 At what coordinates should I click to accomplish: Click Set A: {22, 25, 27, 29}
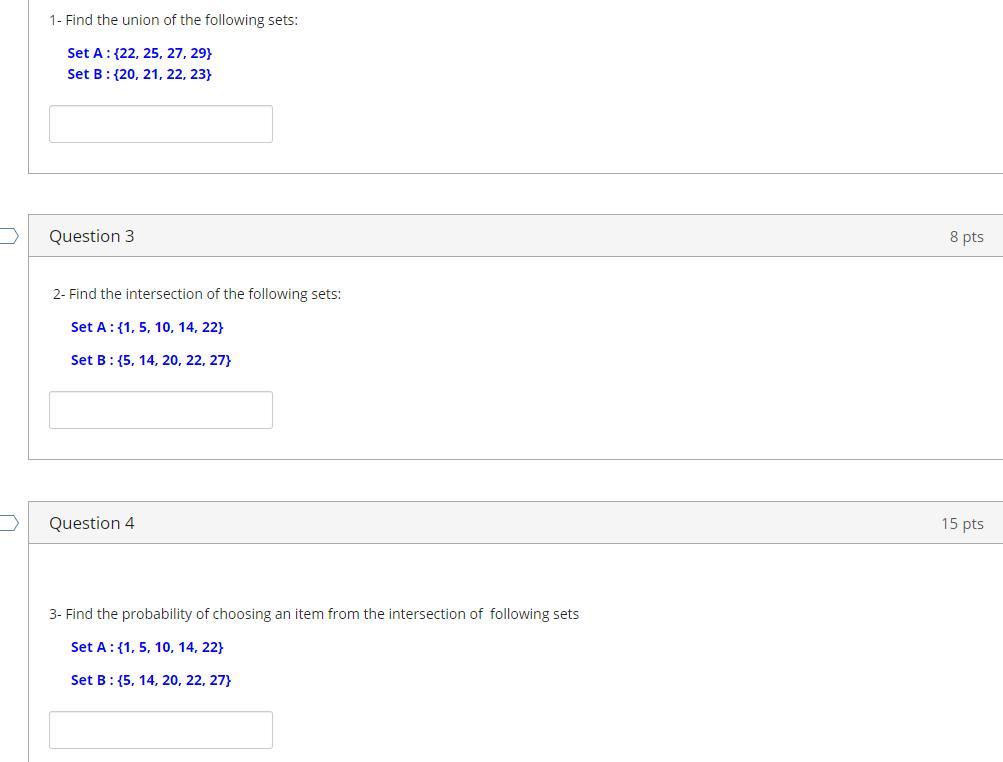point(139,53)
